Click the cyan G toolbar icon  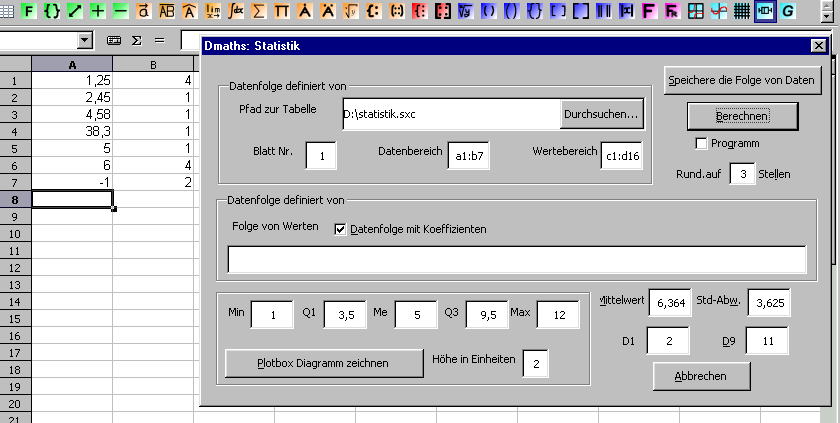pyautogui.click(x=789, y=11)
